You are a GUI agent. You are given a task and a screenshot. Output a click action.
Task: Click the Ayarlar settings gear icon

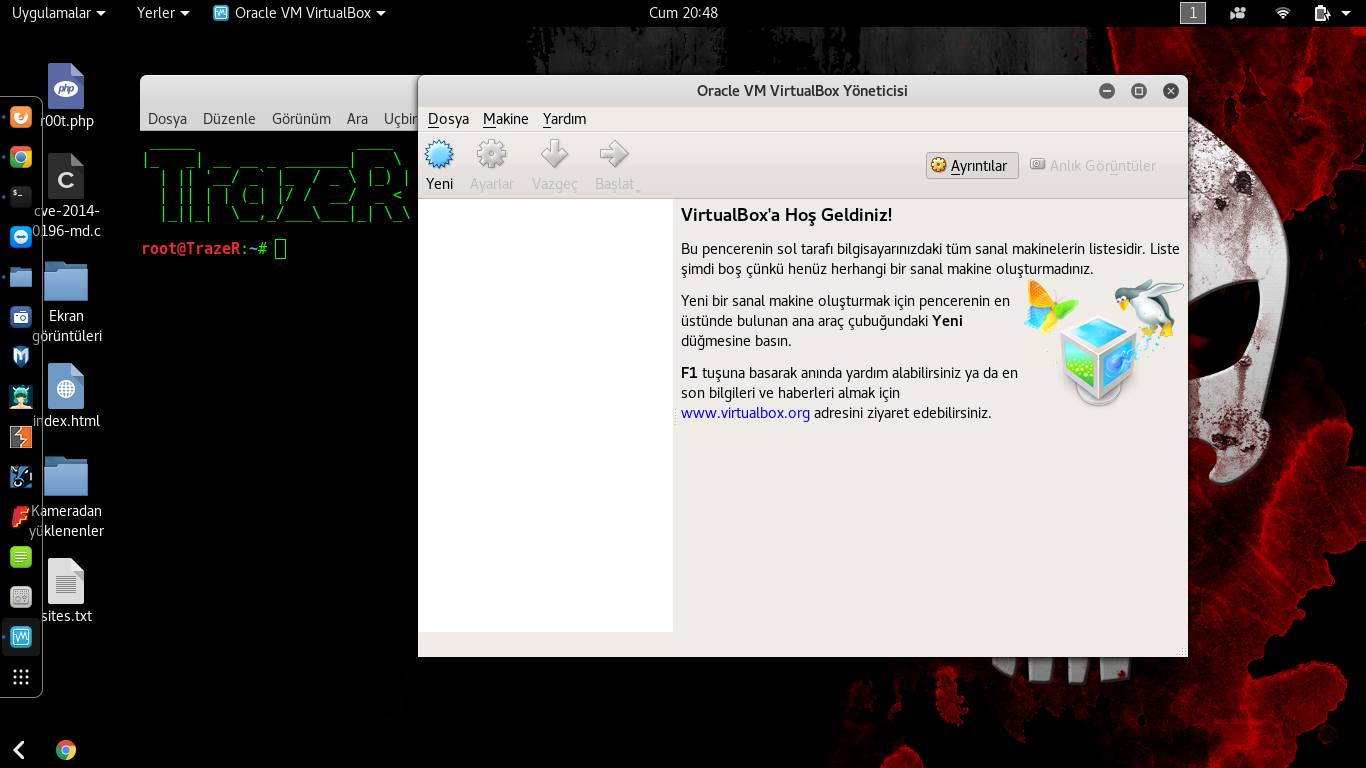coord(492,154)
